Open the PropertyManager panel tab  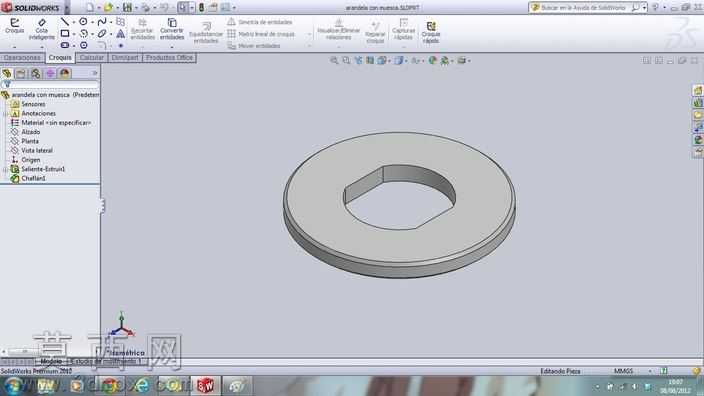(x=21, y=73)
